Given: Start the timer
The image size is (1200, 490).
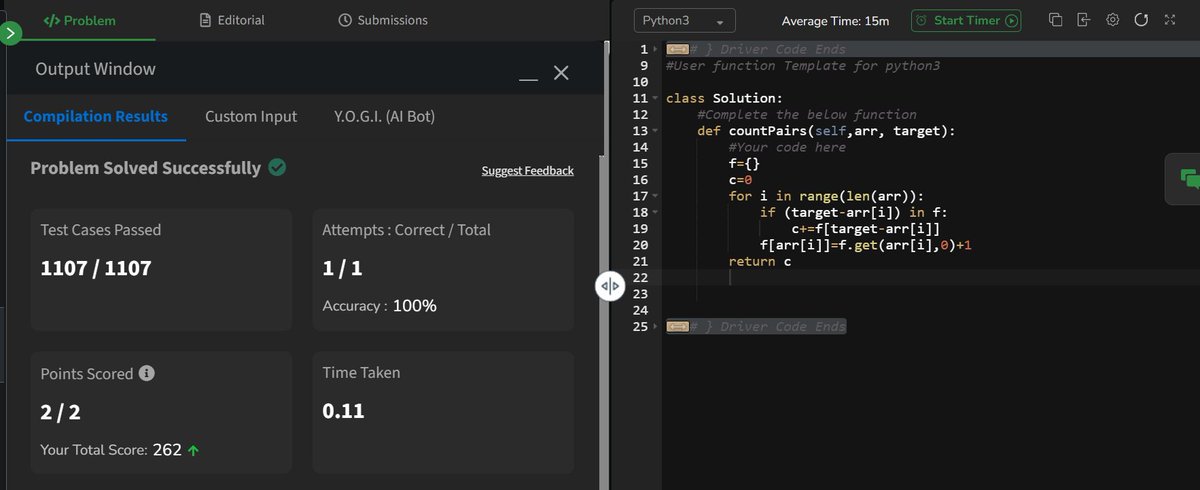Looking at the screenshot, I should (x=966, y=20).
